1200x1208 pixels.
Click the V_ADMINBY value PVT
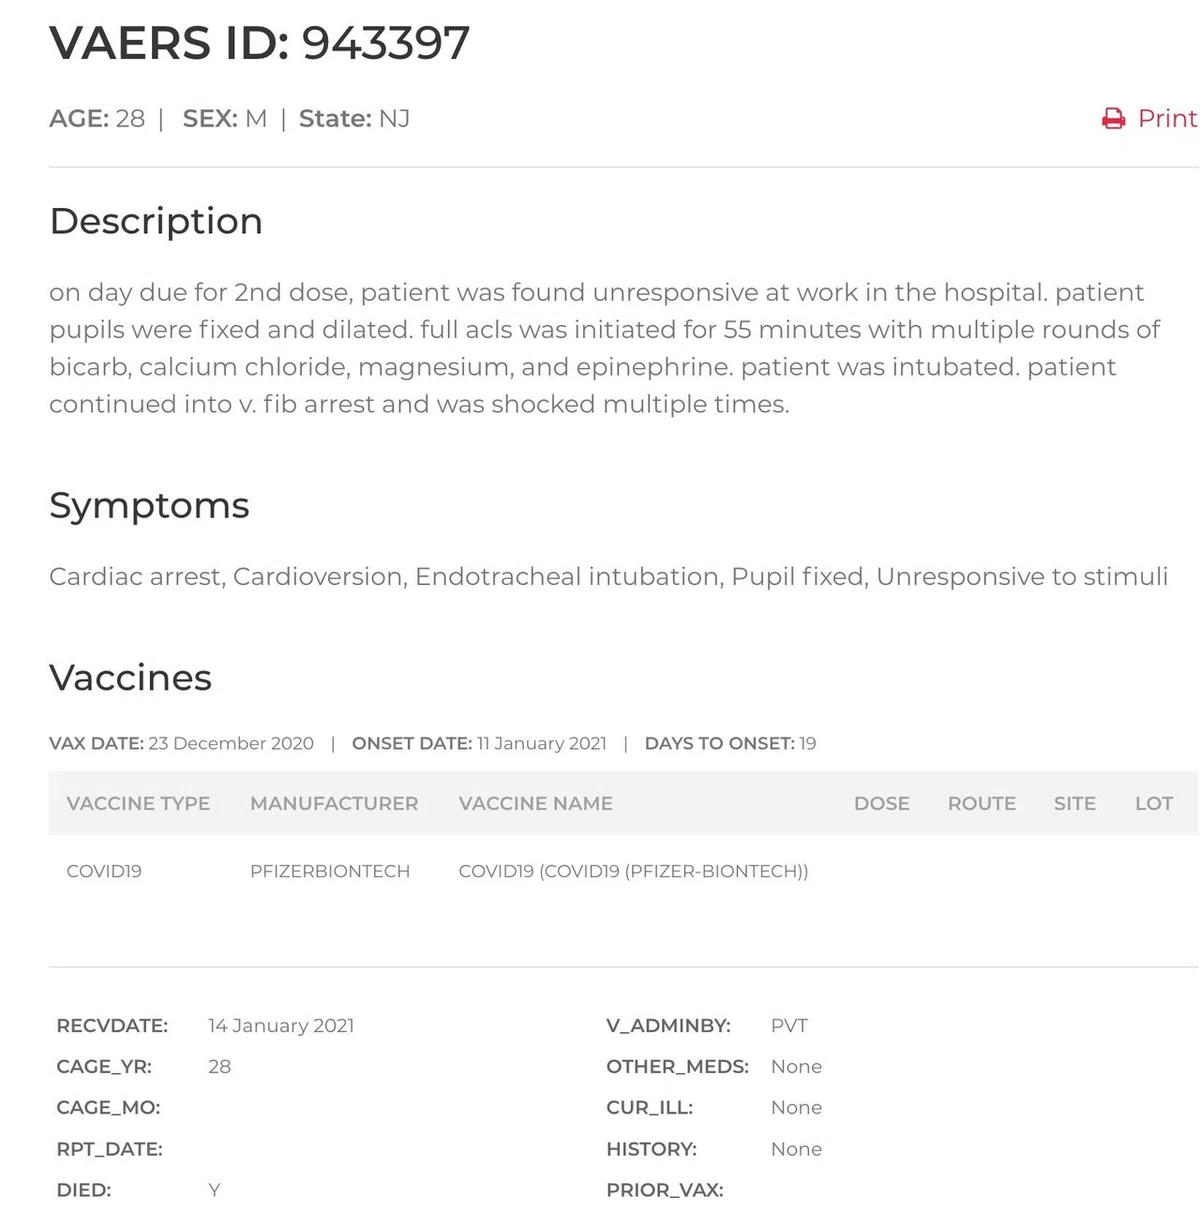pyautogui.click(x=789, y=1025)
